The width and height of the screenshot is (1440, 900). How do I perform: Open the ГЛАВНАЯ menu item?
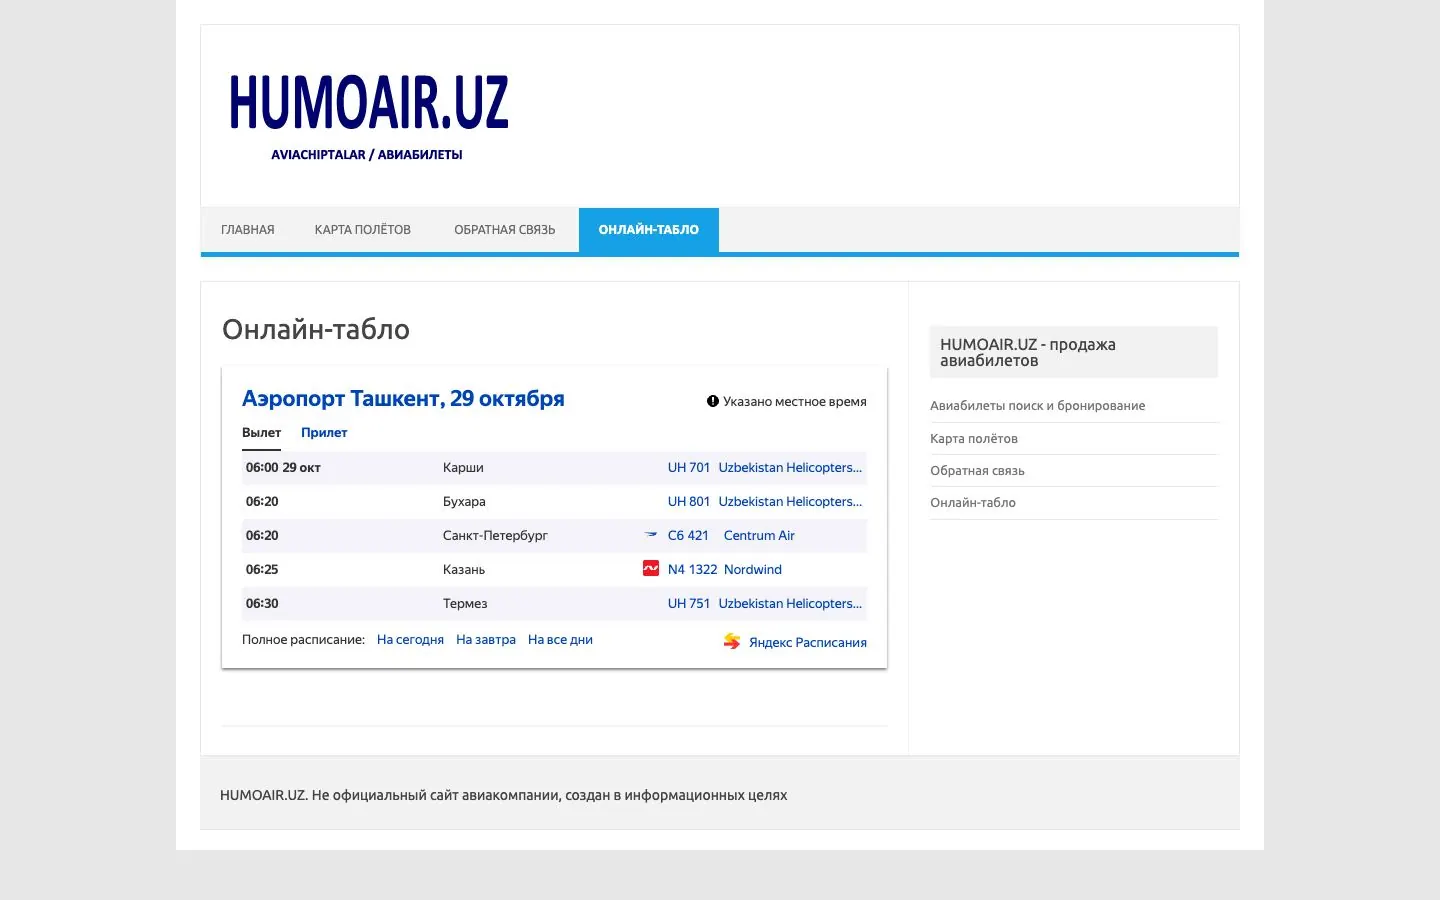click(x=248, y=230)
